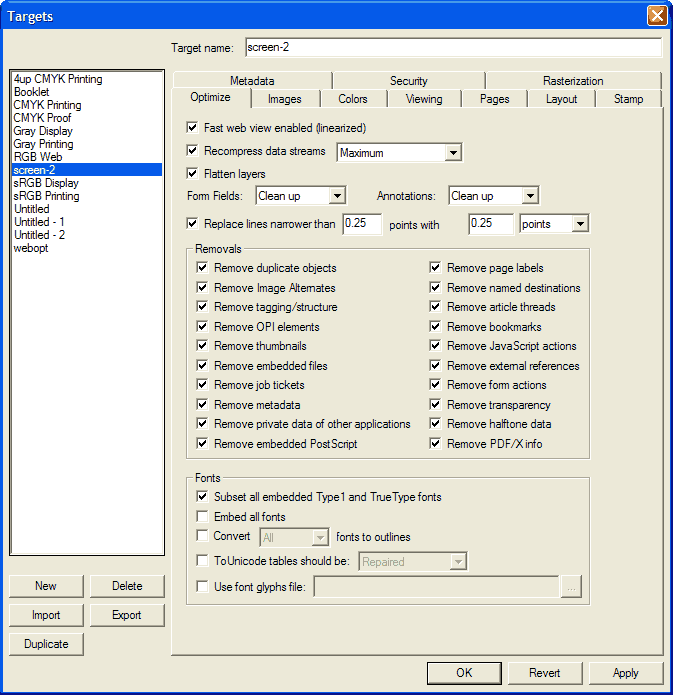This screenshot has width=673, height=695.
Task: Open the Security tab
Action: (408, 81)
